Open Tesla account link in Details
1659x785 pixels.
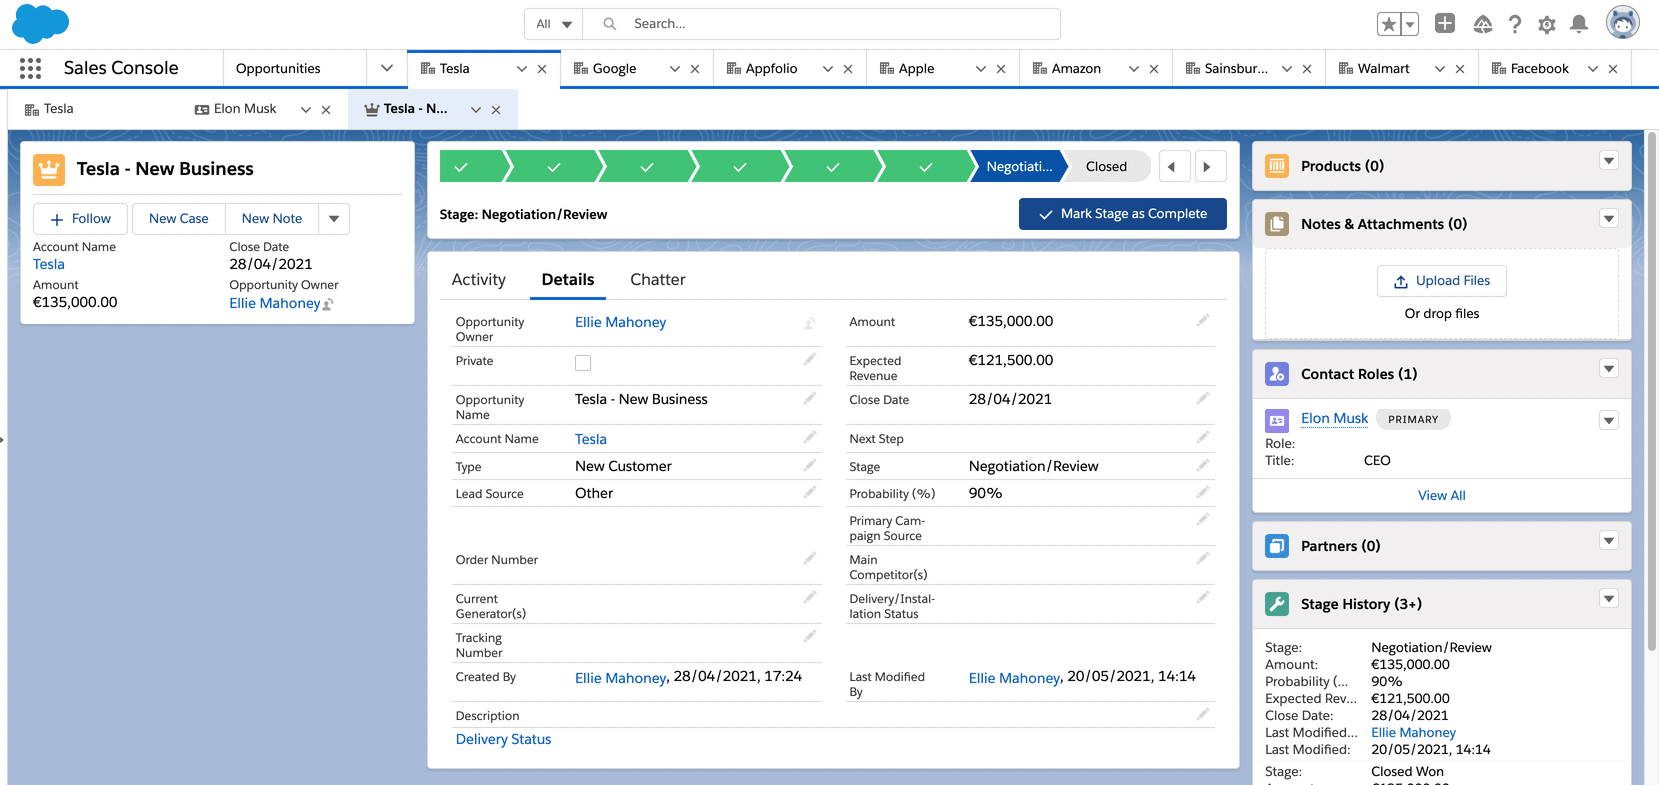point(591,439)
